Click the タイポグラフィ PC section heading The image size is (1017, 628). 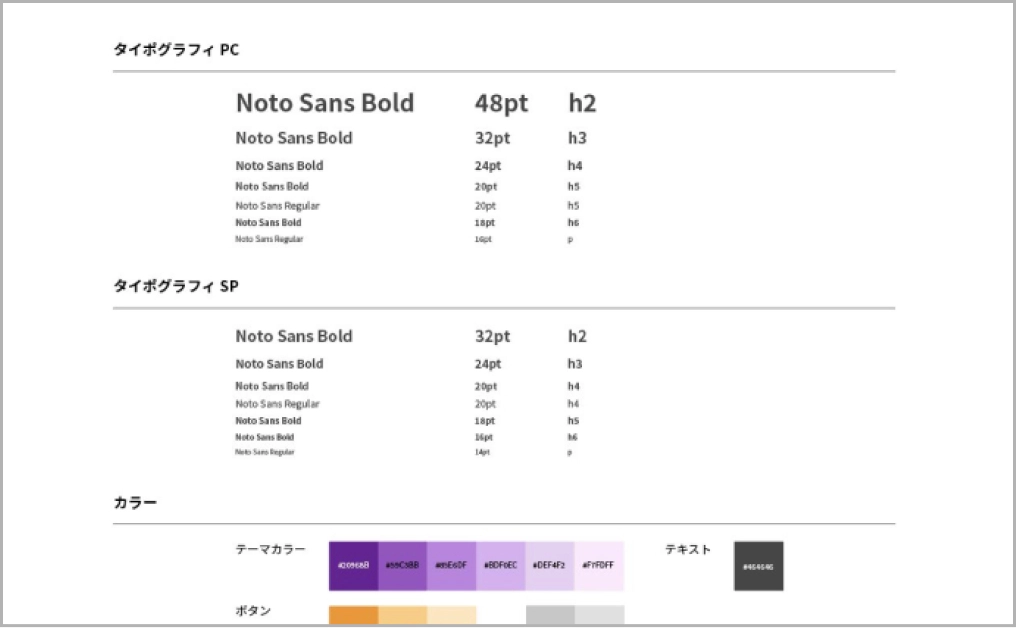click(x=177, y=50)
